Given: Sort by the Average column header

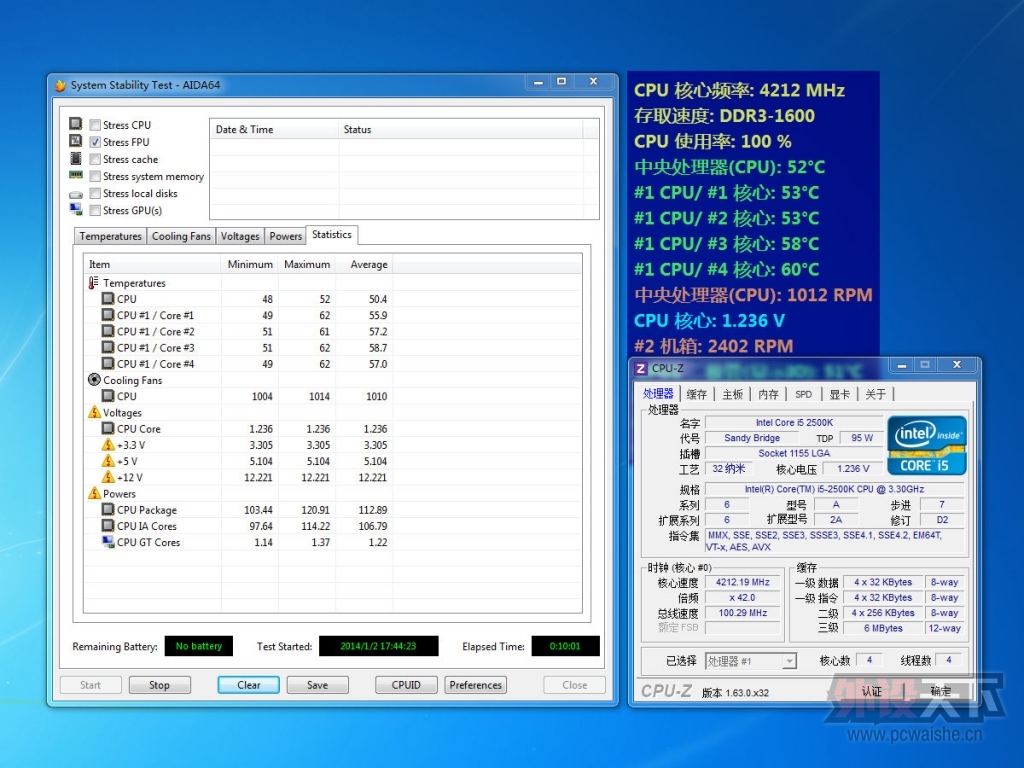Looking at the screenshot, I should (x=364, y=264).
